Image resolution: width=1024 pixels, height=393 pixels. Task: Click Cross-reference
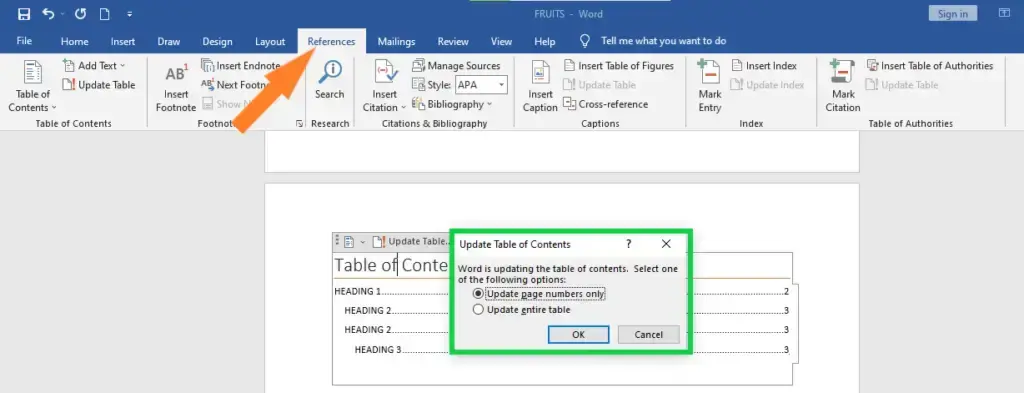(605, 104)
